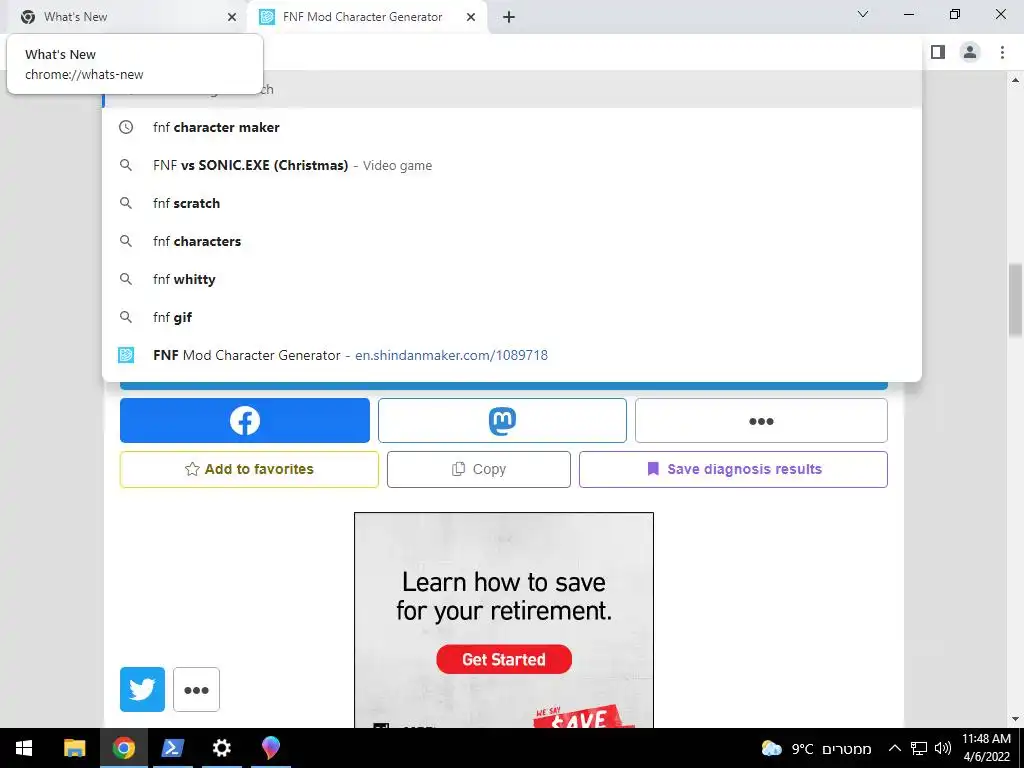Screen dimensions: 1024x768
Task: Show hidden system tray icons
Action: pos(895,748)
